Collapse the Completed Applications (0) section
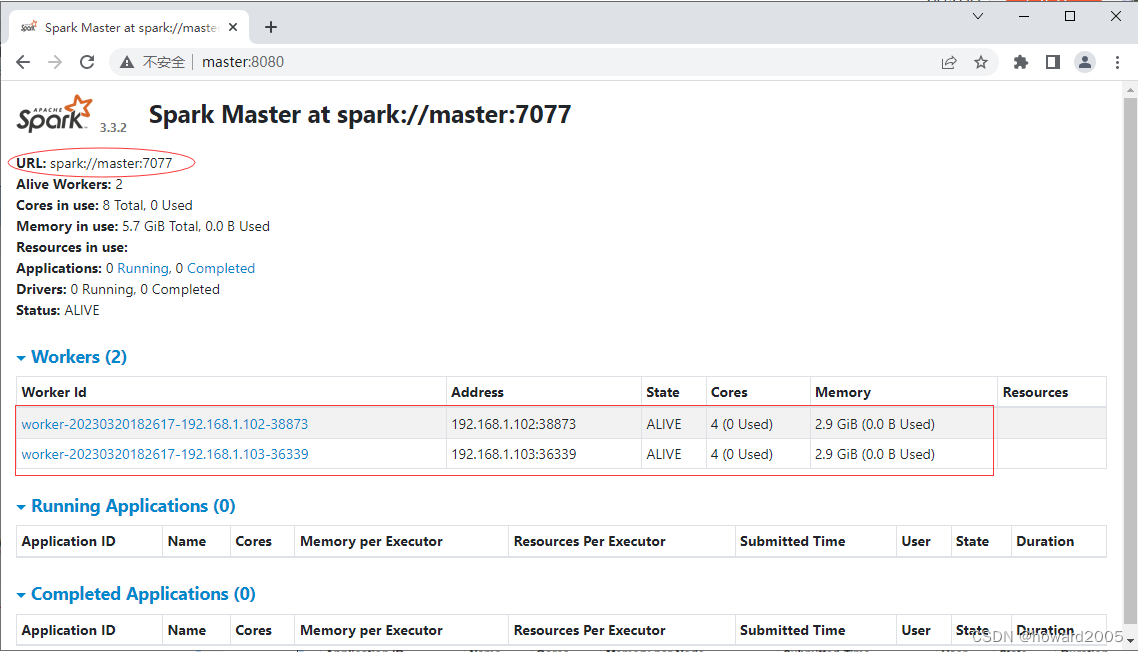This screenshot has width=1138, height=652. pos(136,594)
